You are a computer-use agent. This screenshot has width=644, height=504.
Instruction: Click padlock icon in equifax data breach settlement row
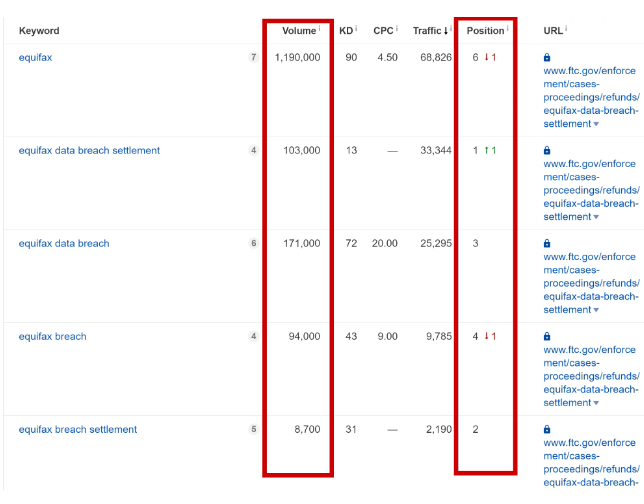pyautogui.click(x=547, y=150)
